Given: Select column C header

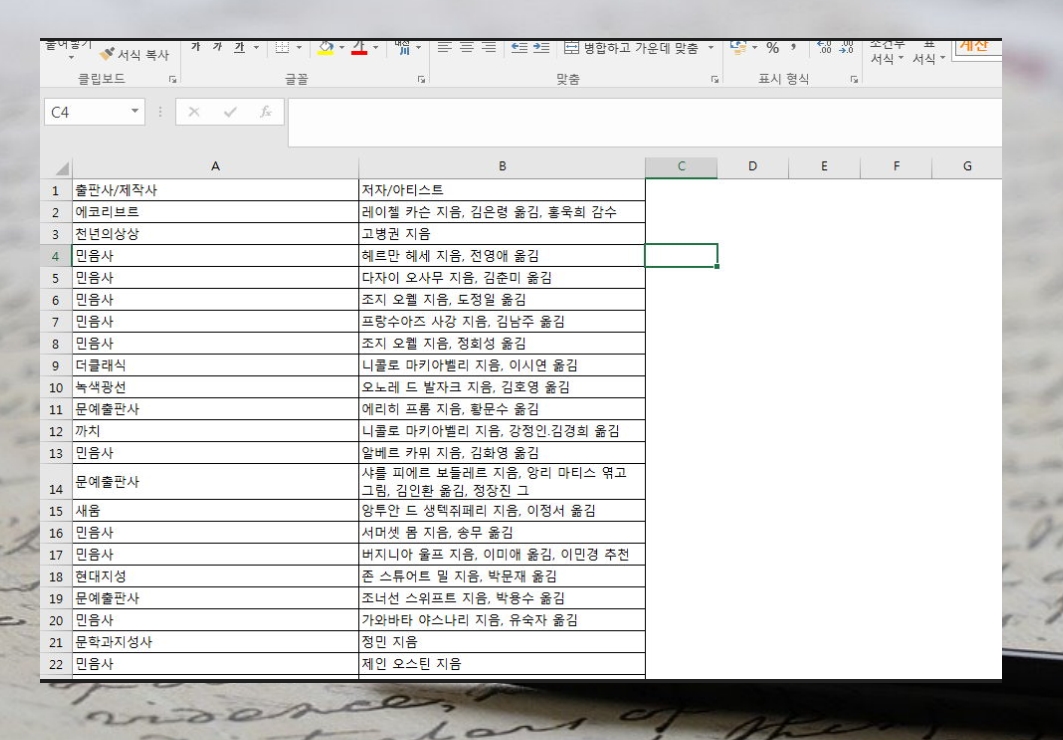Looking at the screenshot, I should pos(681,167).
